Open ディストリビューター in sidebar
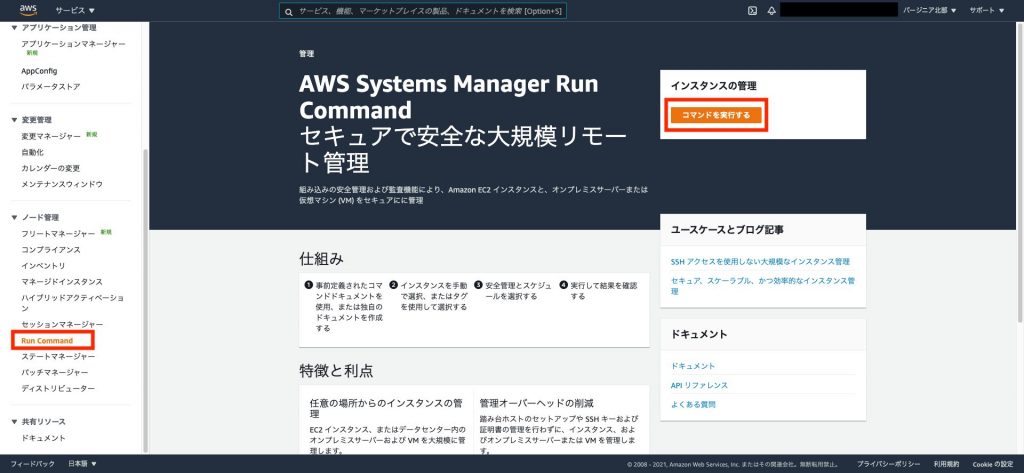This screenshot has height=473, width=1024. pyautogui.click(x=58, y=389)
